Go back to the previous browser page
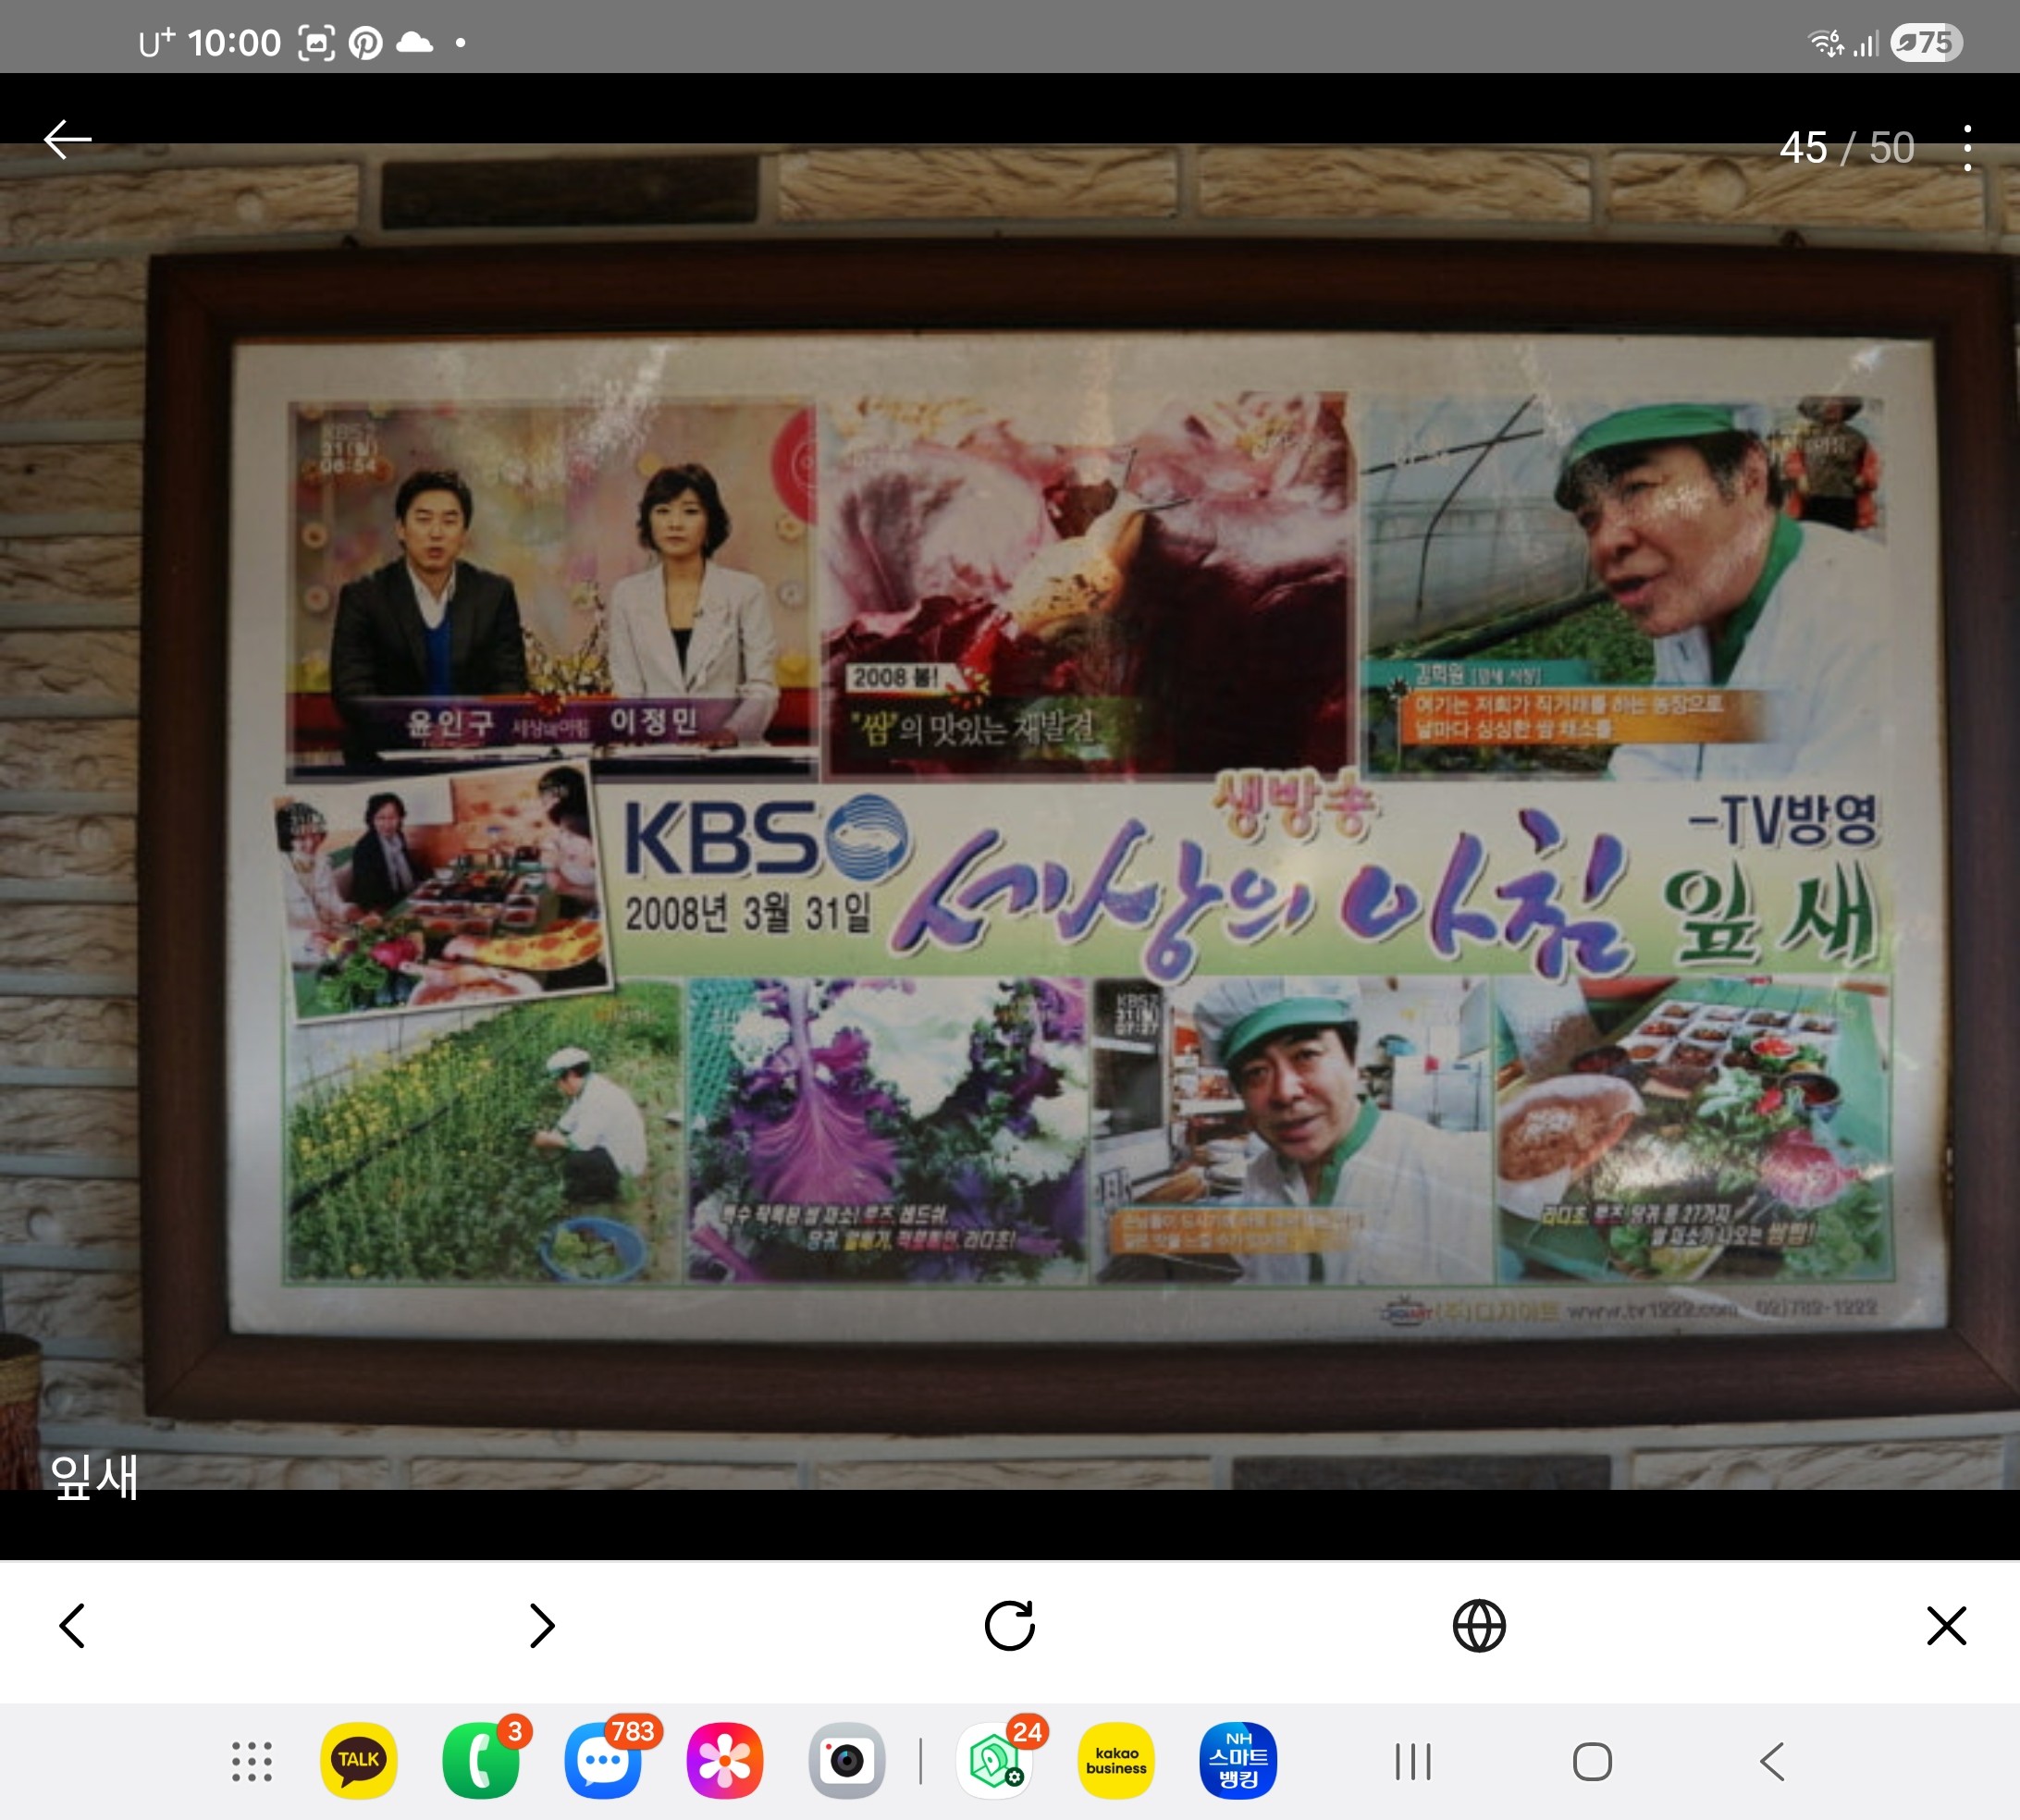 click(73, 1625)
